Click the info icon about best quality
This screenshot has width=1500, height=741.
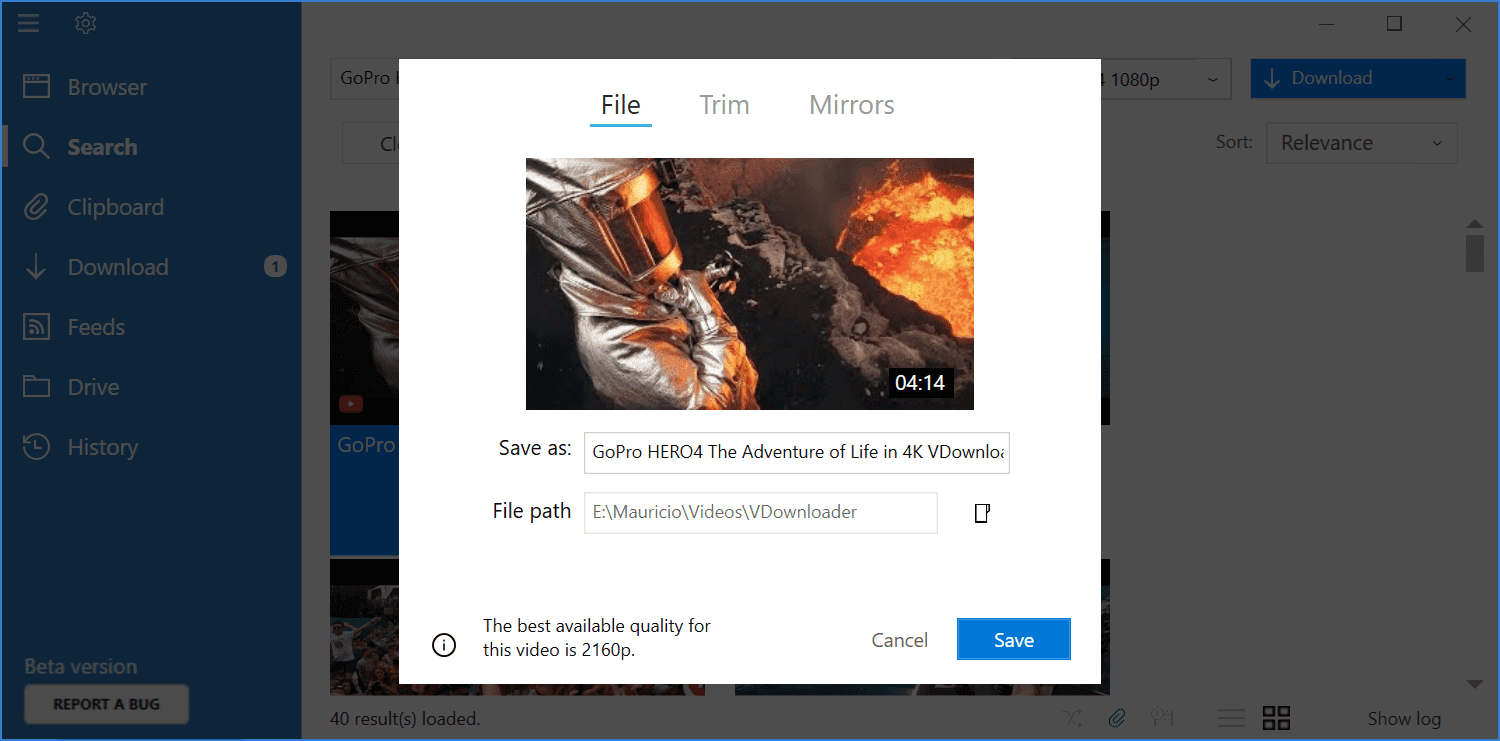(444, 645)
